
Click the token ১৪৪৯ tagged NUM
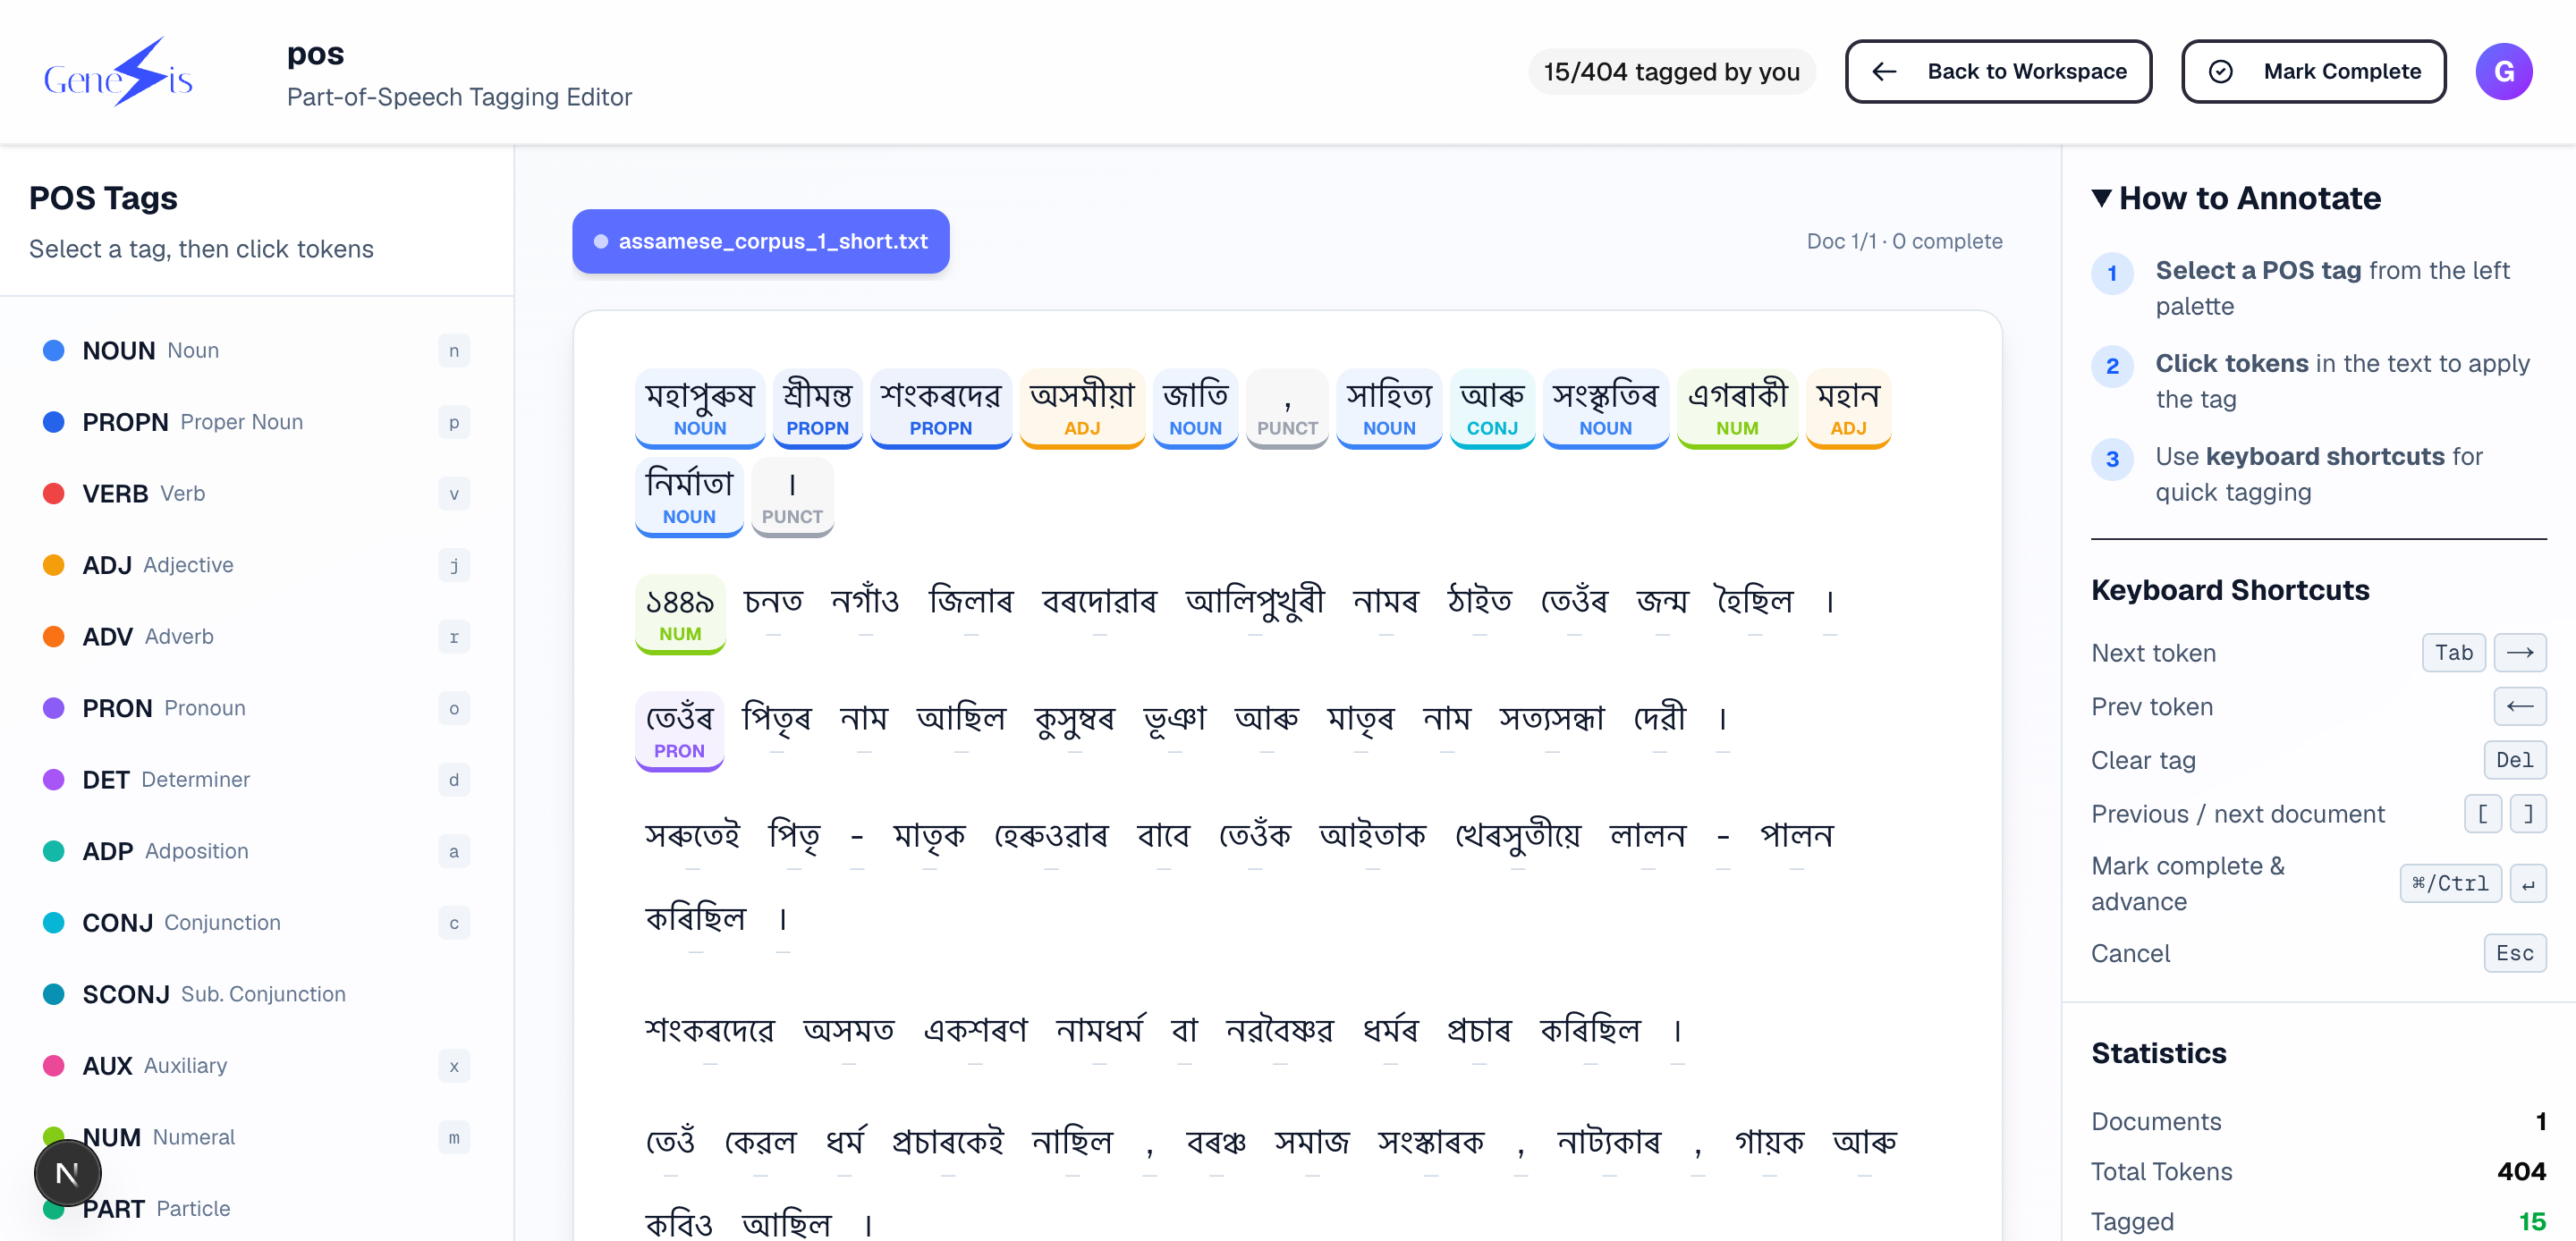(680, 614)
